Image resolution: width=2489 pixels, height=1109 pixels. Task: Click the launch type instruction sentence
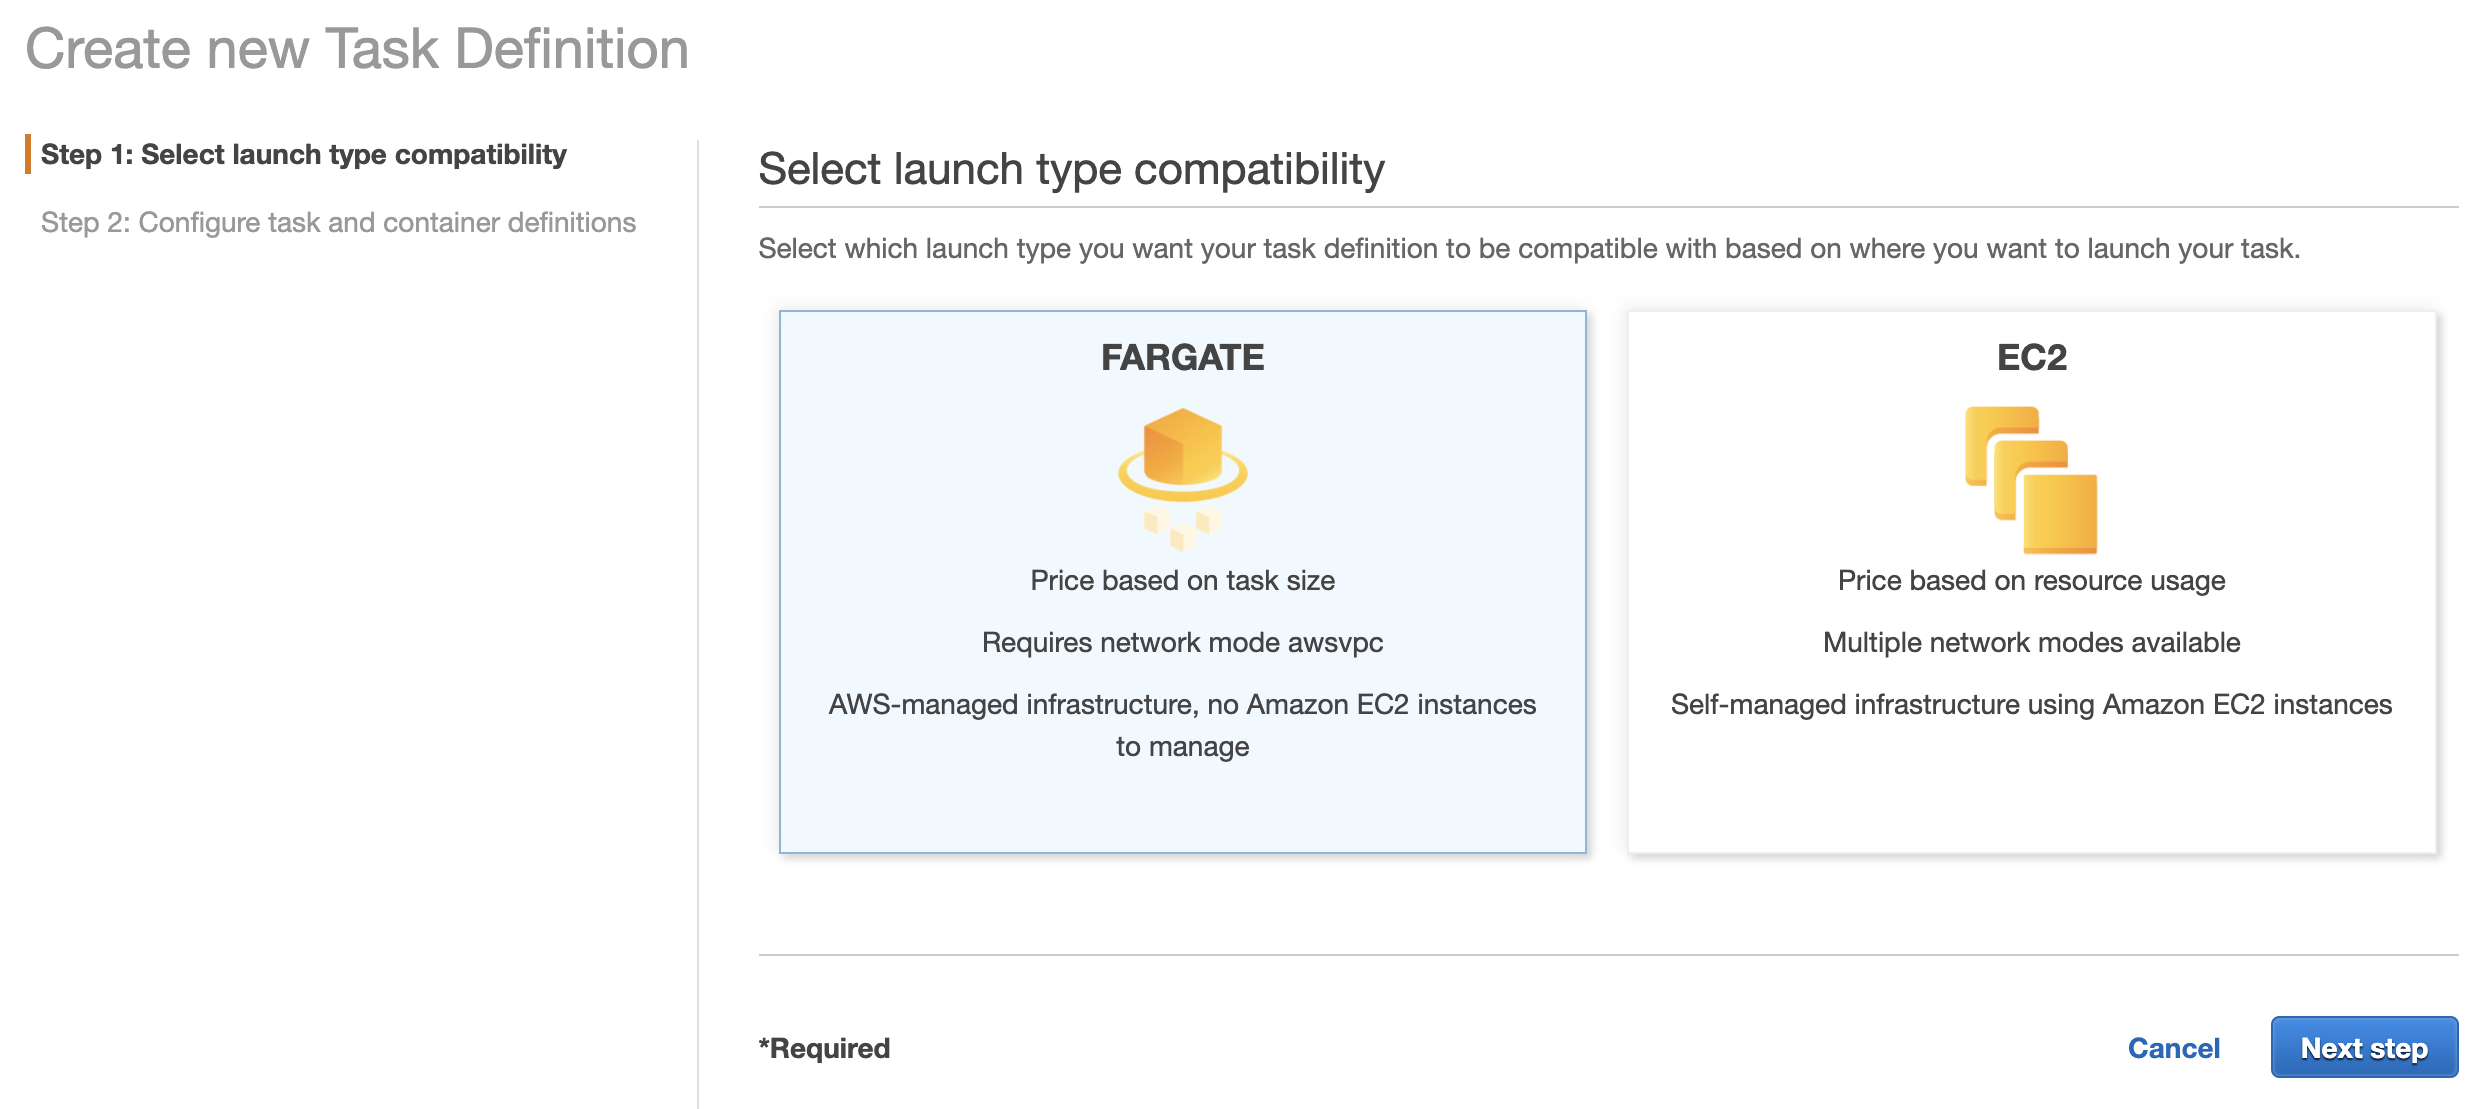(x=1528, y=249)
